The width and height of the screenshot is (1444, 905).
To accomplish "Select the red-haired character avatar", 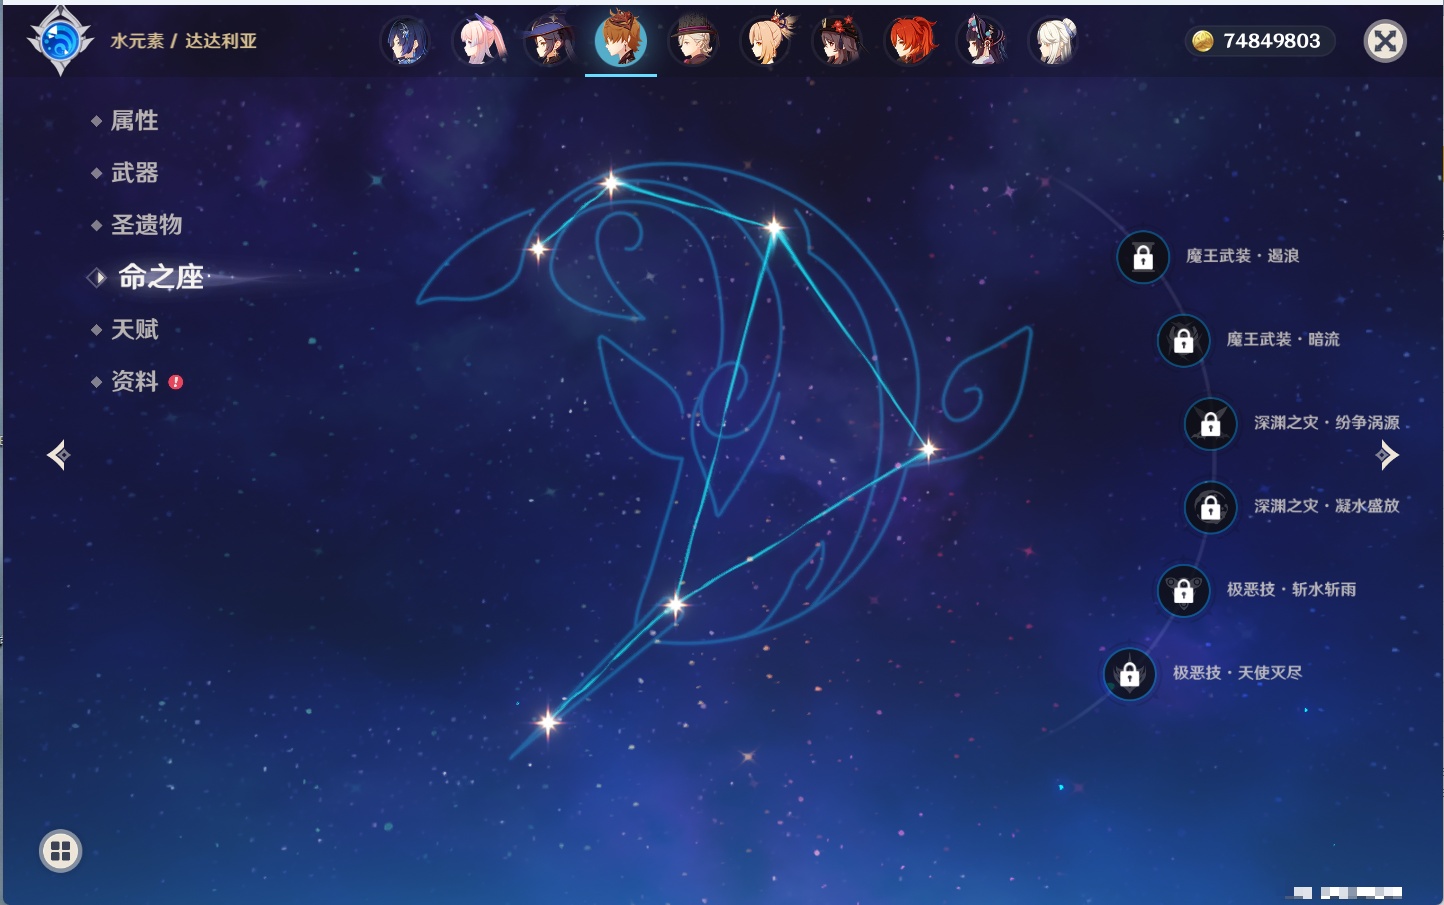I will [911, 41].
